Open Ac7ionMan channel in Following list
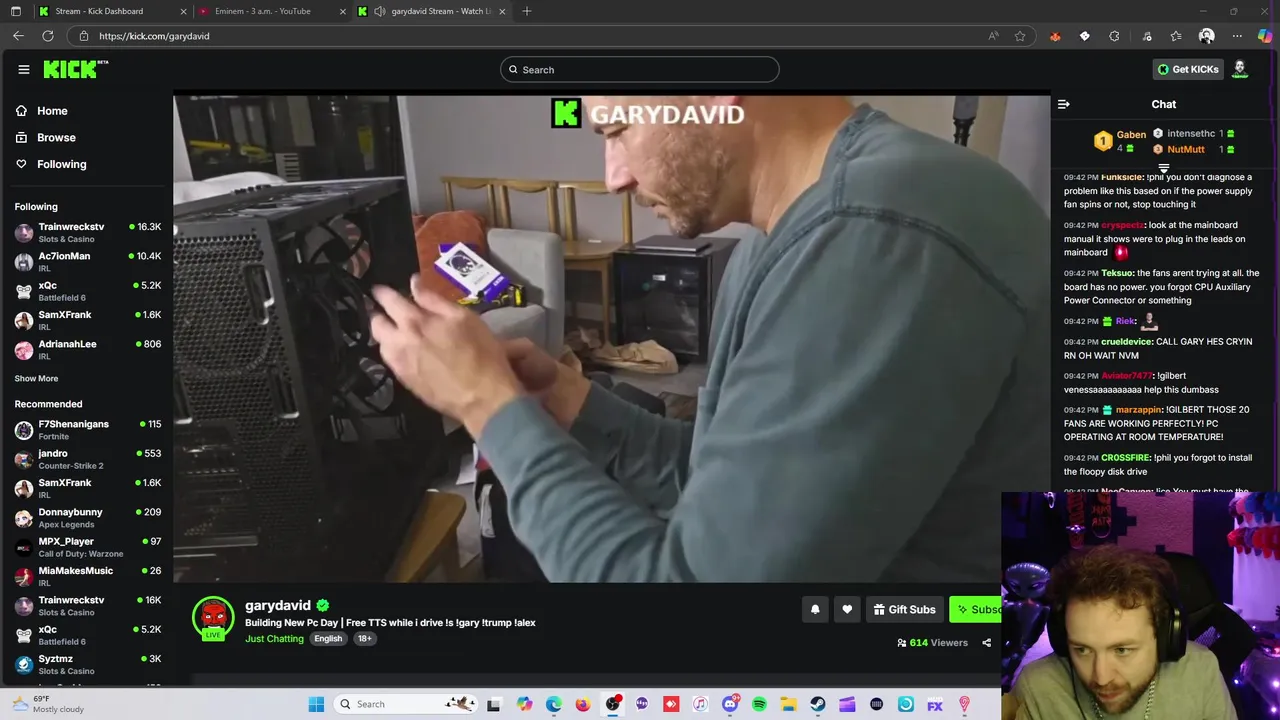Screen dimensions: 1280x720 [88, 261]
